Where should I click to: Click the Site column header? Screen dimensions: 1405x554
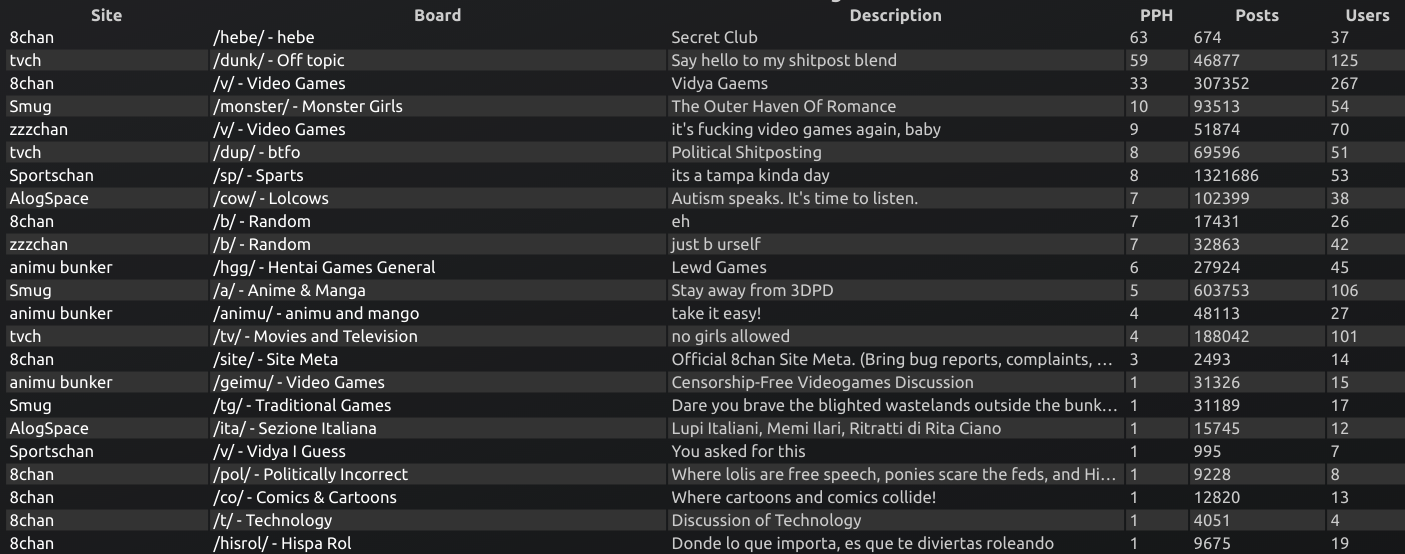106,15
